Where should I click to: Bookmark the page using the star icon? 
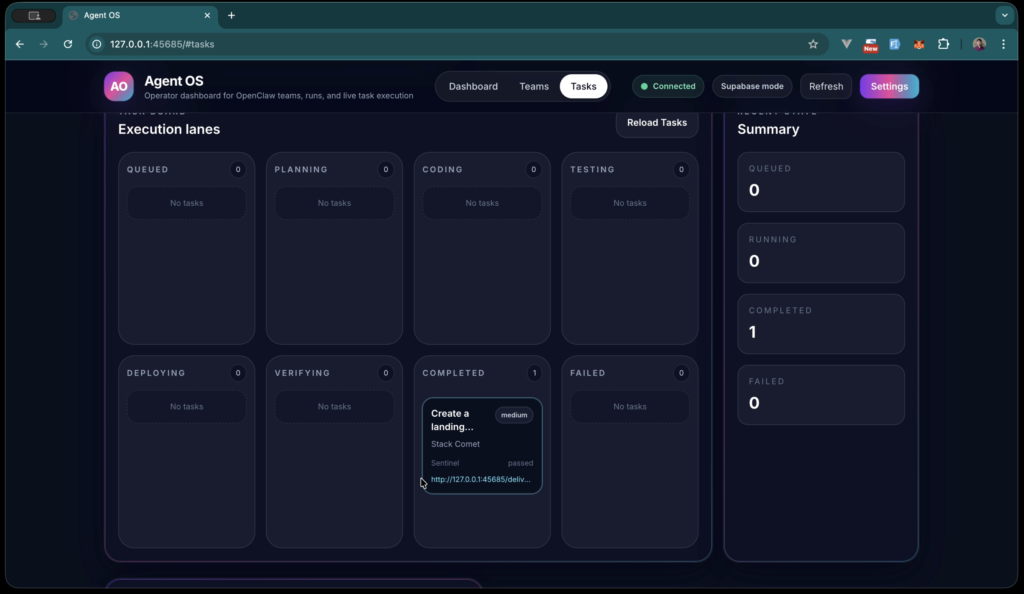pyautogui.click(x=813, y=44)
